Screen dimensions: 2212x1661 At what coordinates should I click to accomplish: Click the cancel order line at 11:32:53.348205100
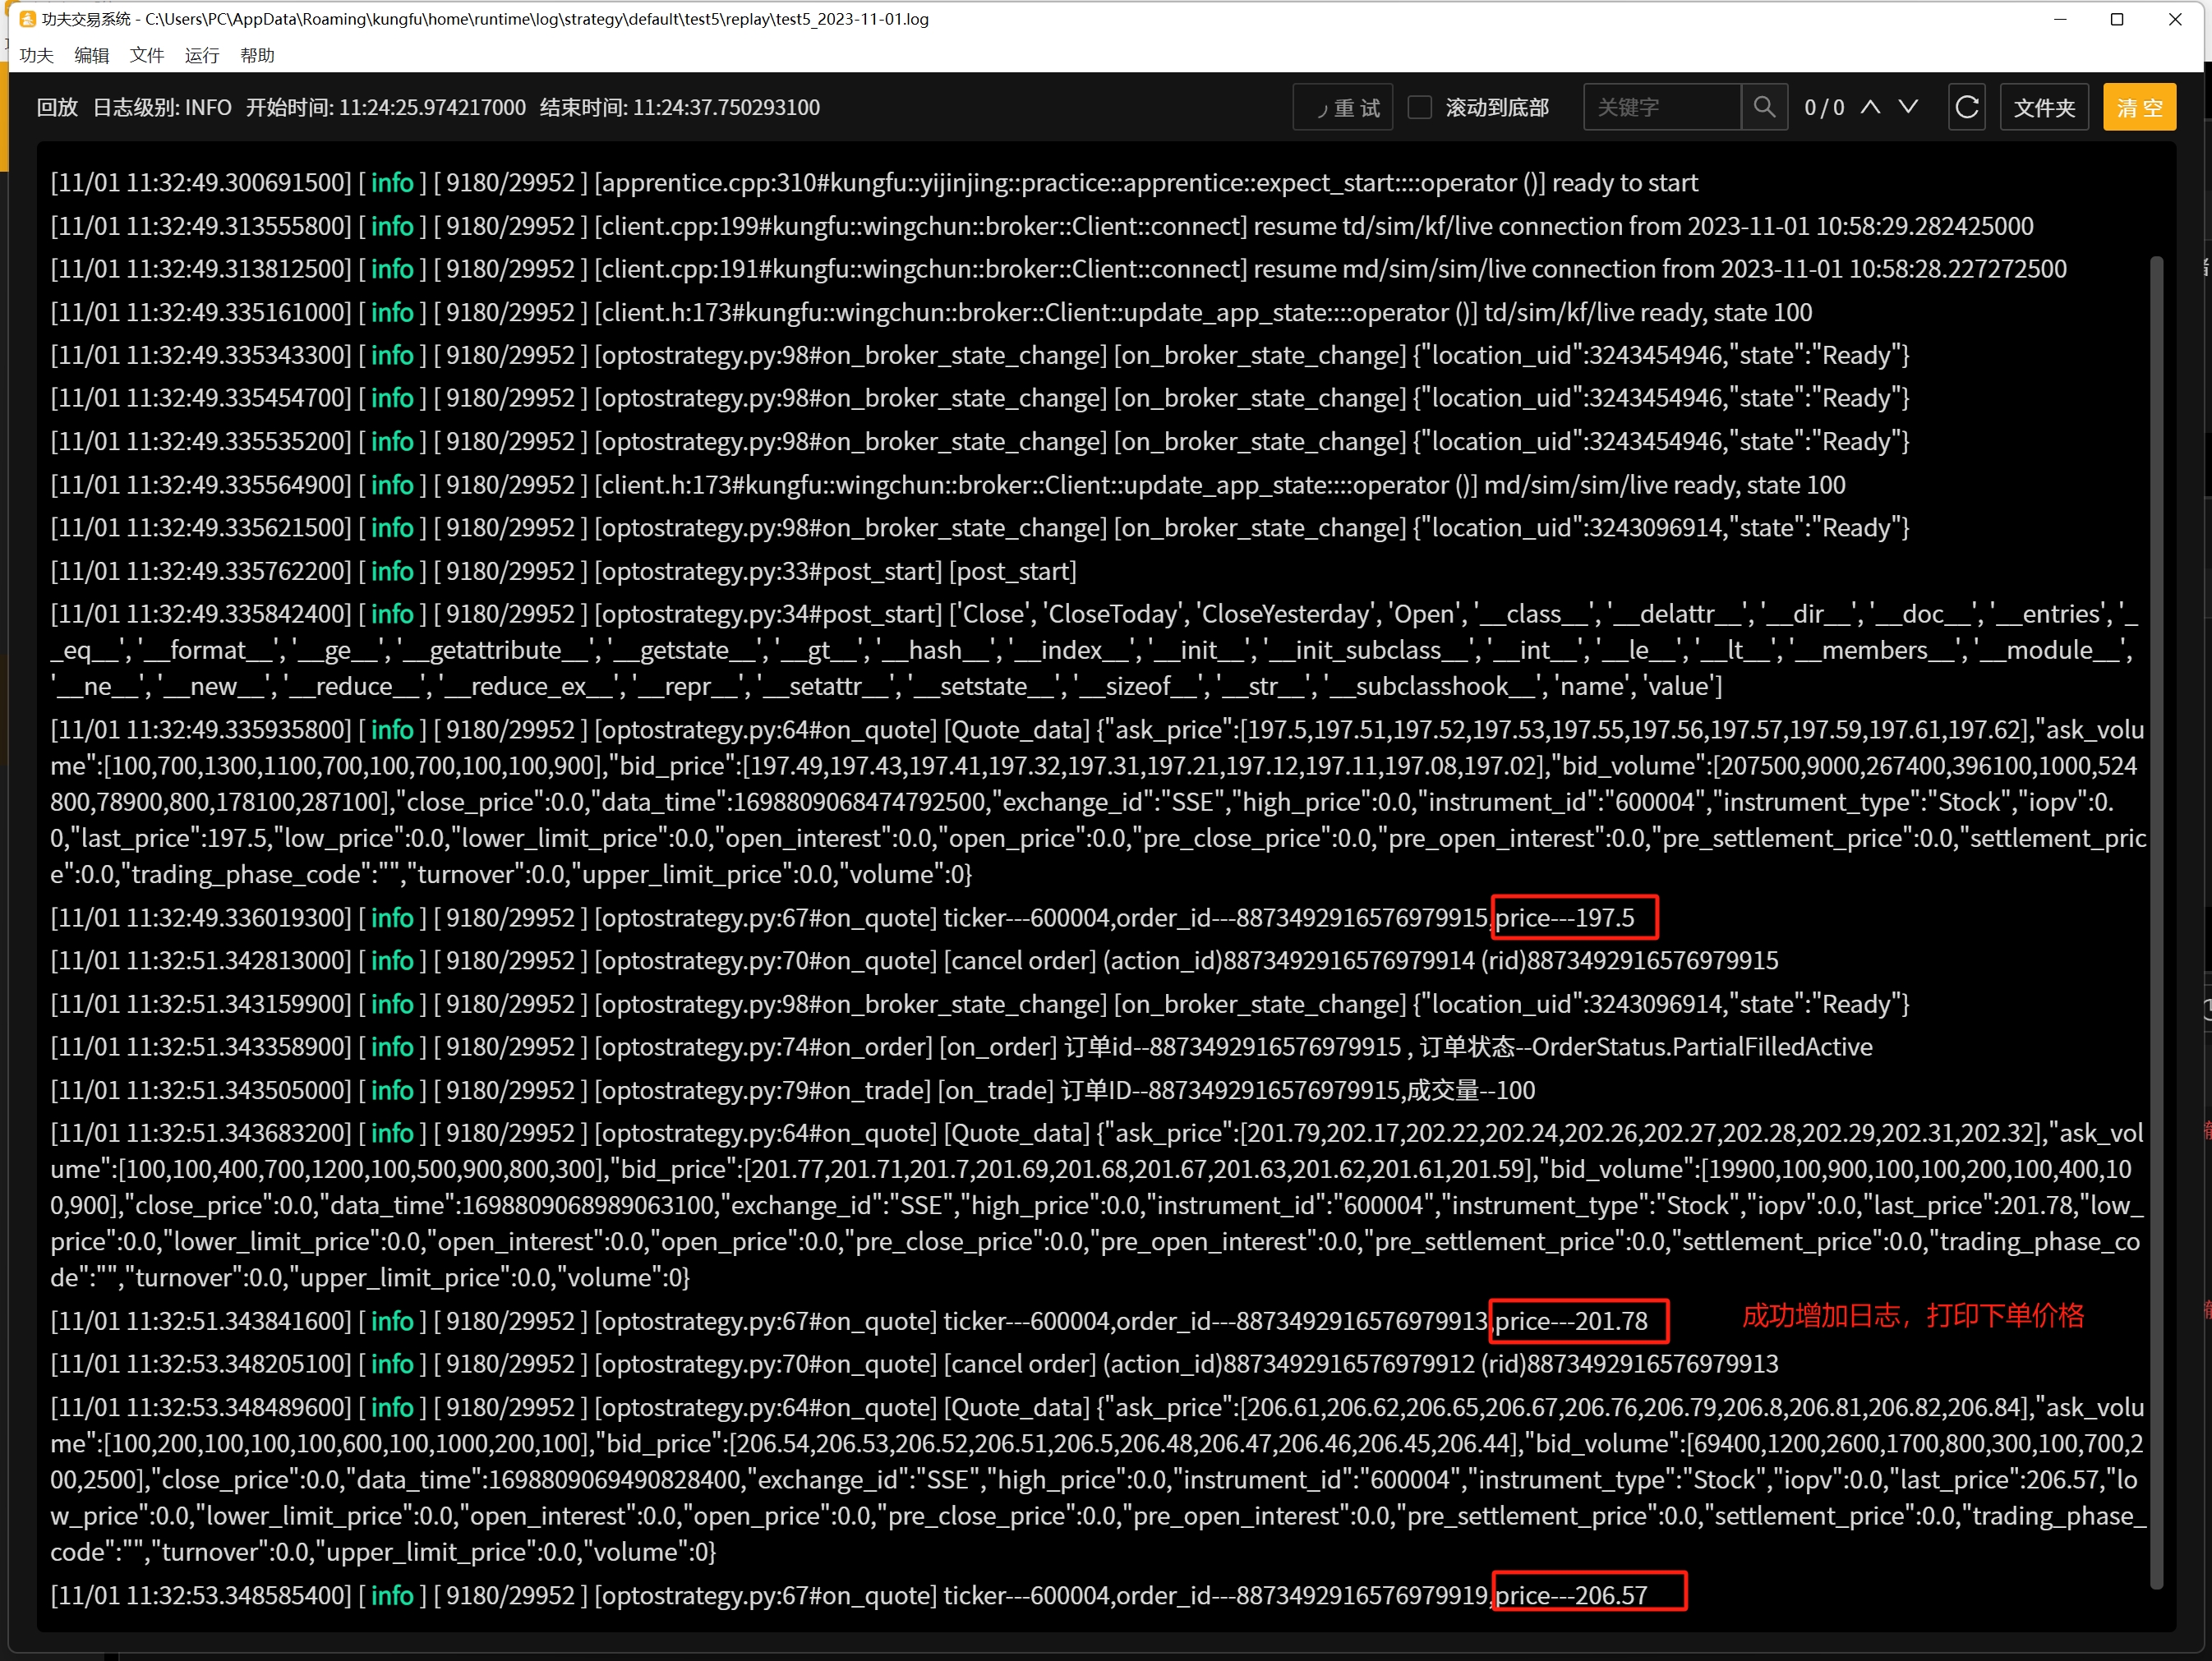pyautogui.click(x=914, y=1364)
